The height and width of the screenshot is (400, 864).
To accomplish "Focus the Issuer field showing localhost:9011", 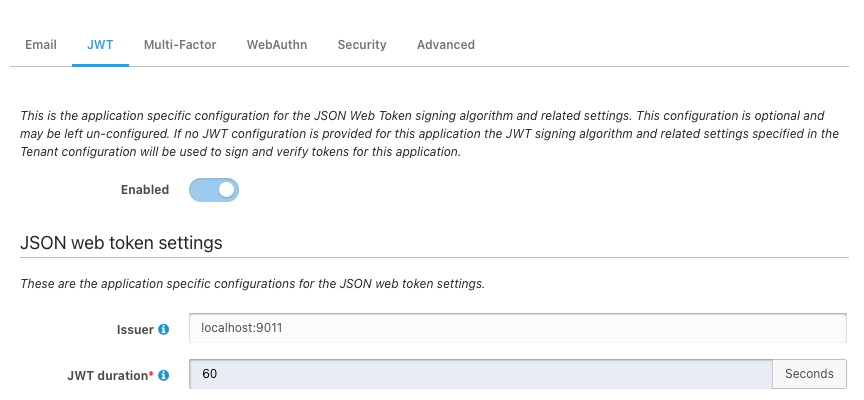I will (518, 328).
